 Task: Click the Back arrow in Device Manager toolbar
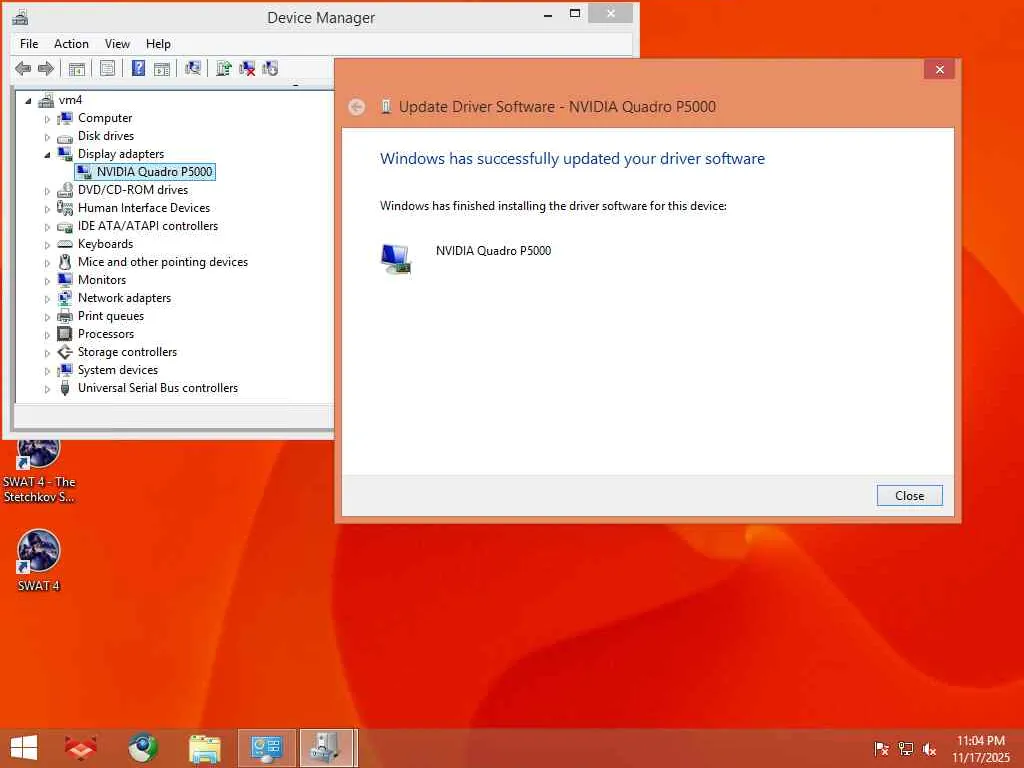tap(23, 68)
